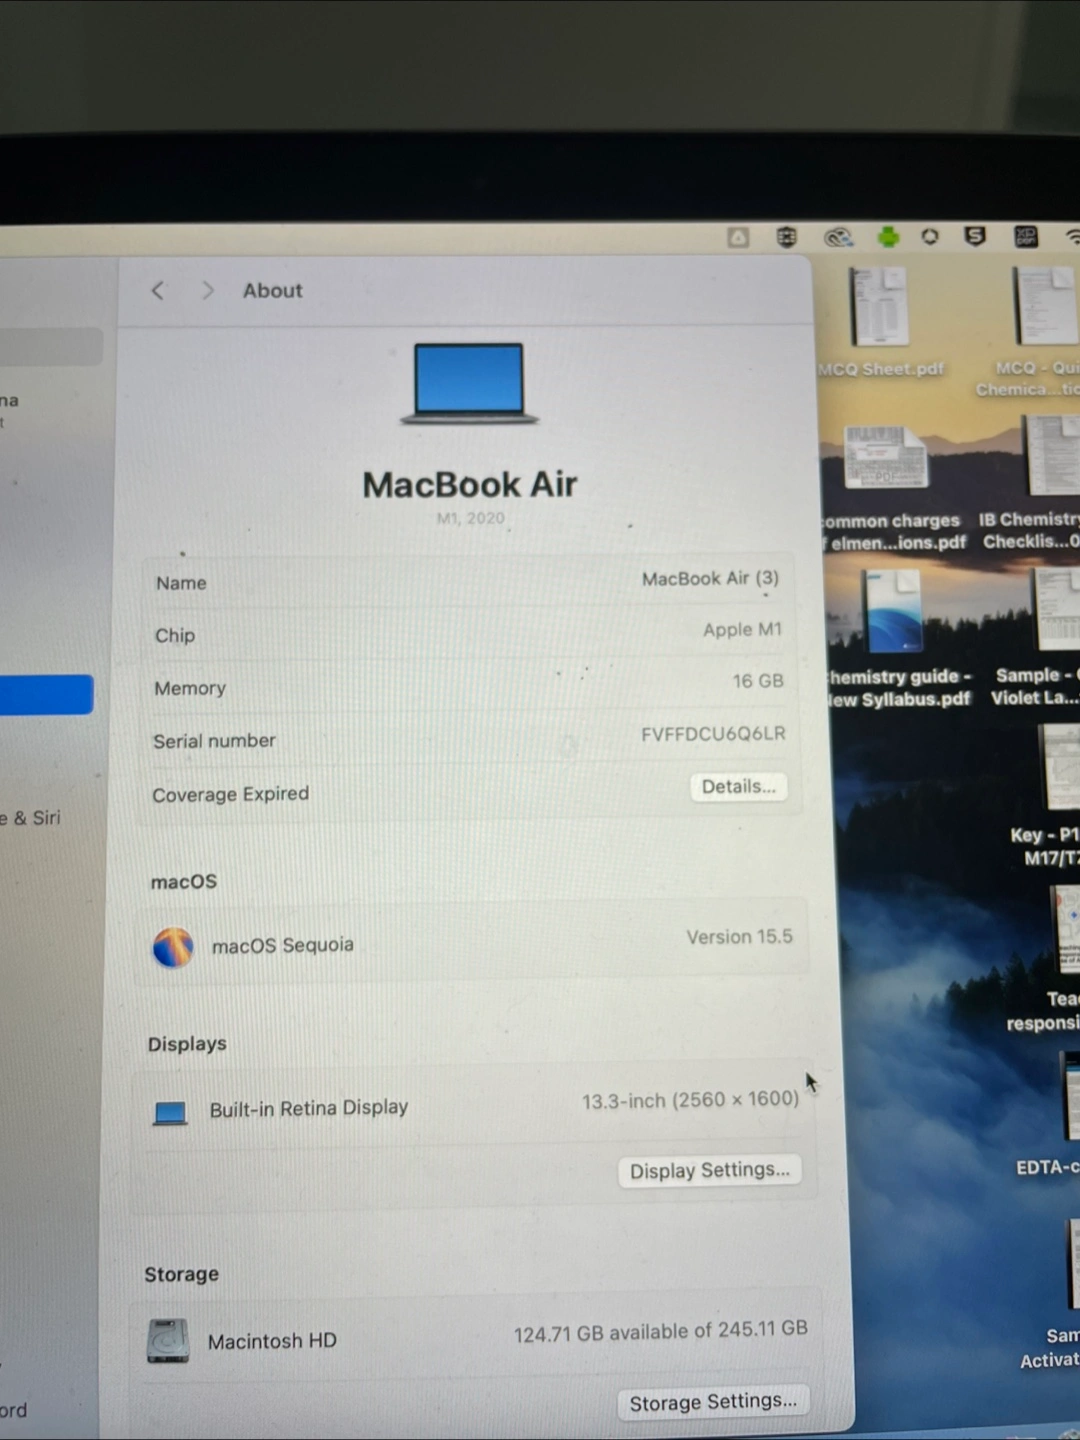
Task: Click the computer name MacBook Air (3)
Action: click(x=710, y=579)
